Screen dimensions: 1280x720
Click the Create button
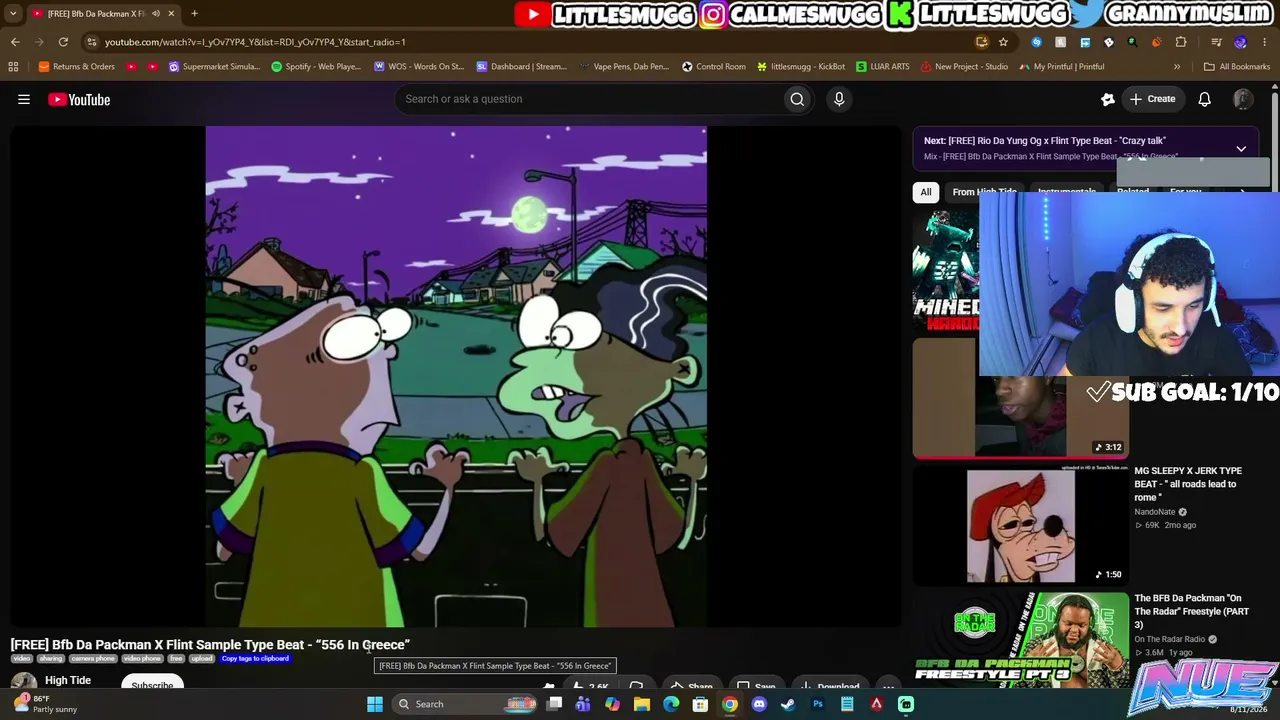click(1152, 99)
